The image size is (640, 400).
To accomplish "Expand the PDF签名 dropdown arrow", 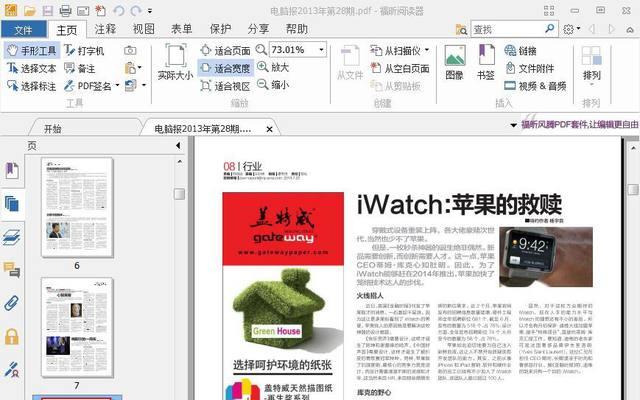I will point(118,86).
